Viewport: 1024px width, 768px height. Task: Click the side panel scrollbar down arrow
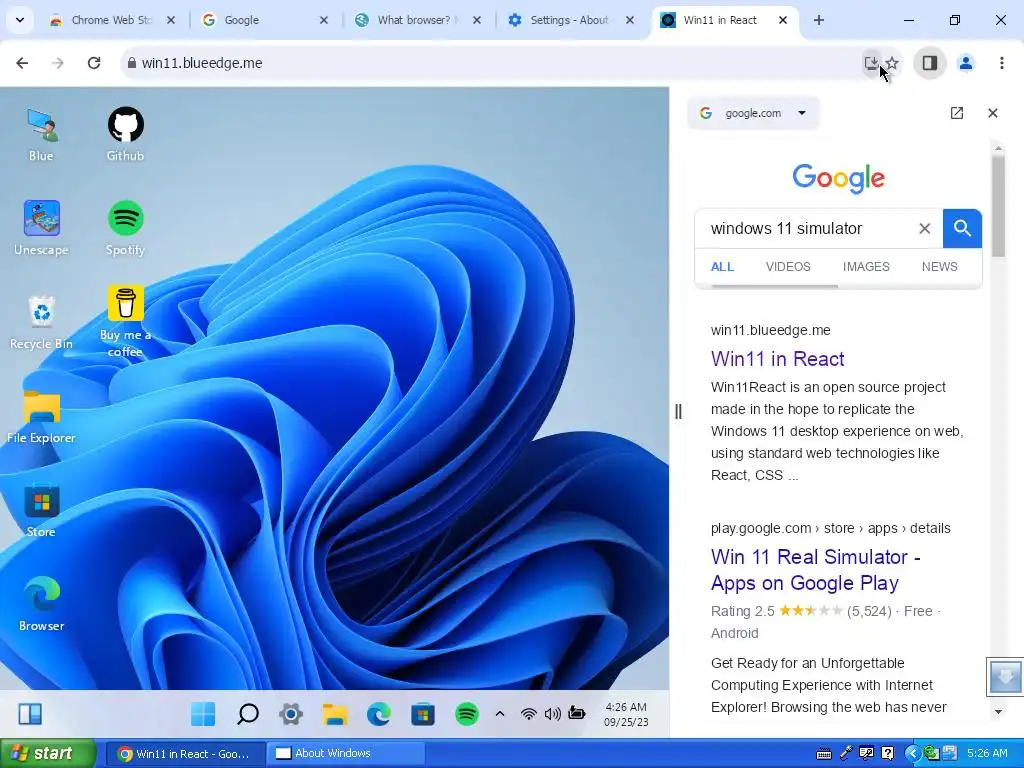point(998,712)
